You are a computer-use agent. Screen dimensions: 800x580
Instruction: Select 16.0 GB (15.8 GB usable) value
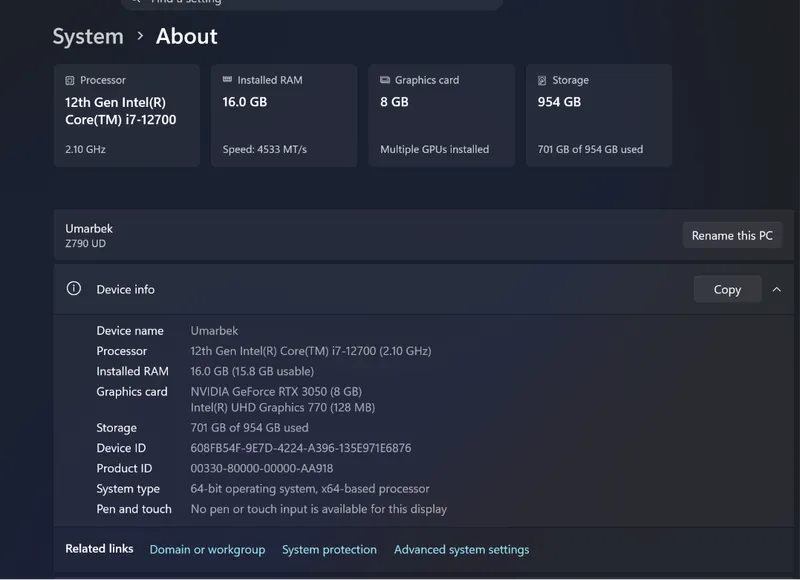pyautogui.click(x=252, y=371)
